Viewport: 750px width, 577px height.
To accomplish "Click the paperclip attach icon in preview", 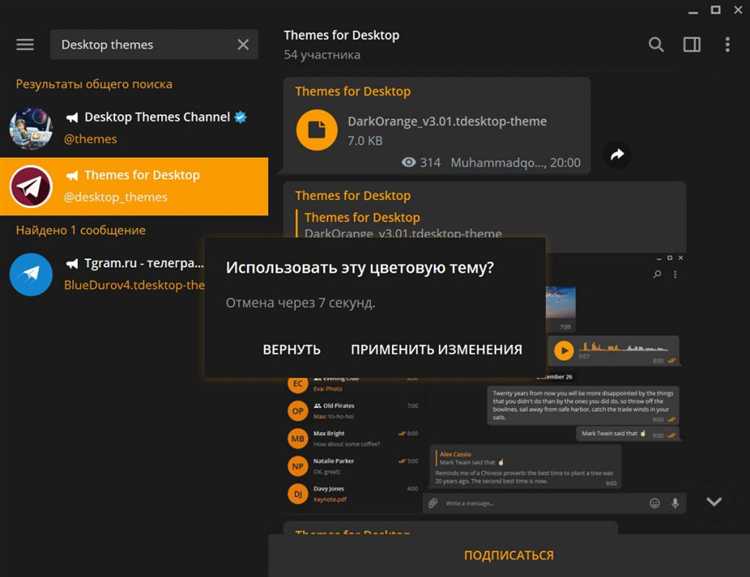I will coord(433,503).
